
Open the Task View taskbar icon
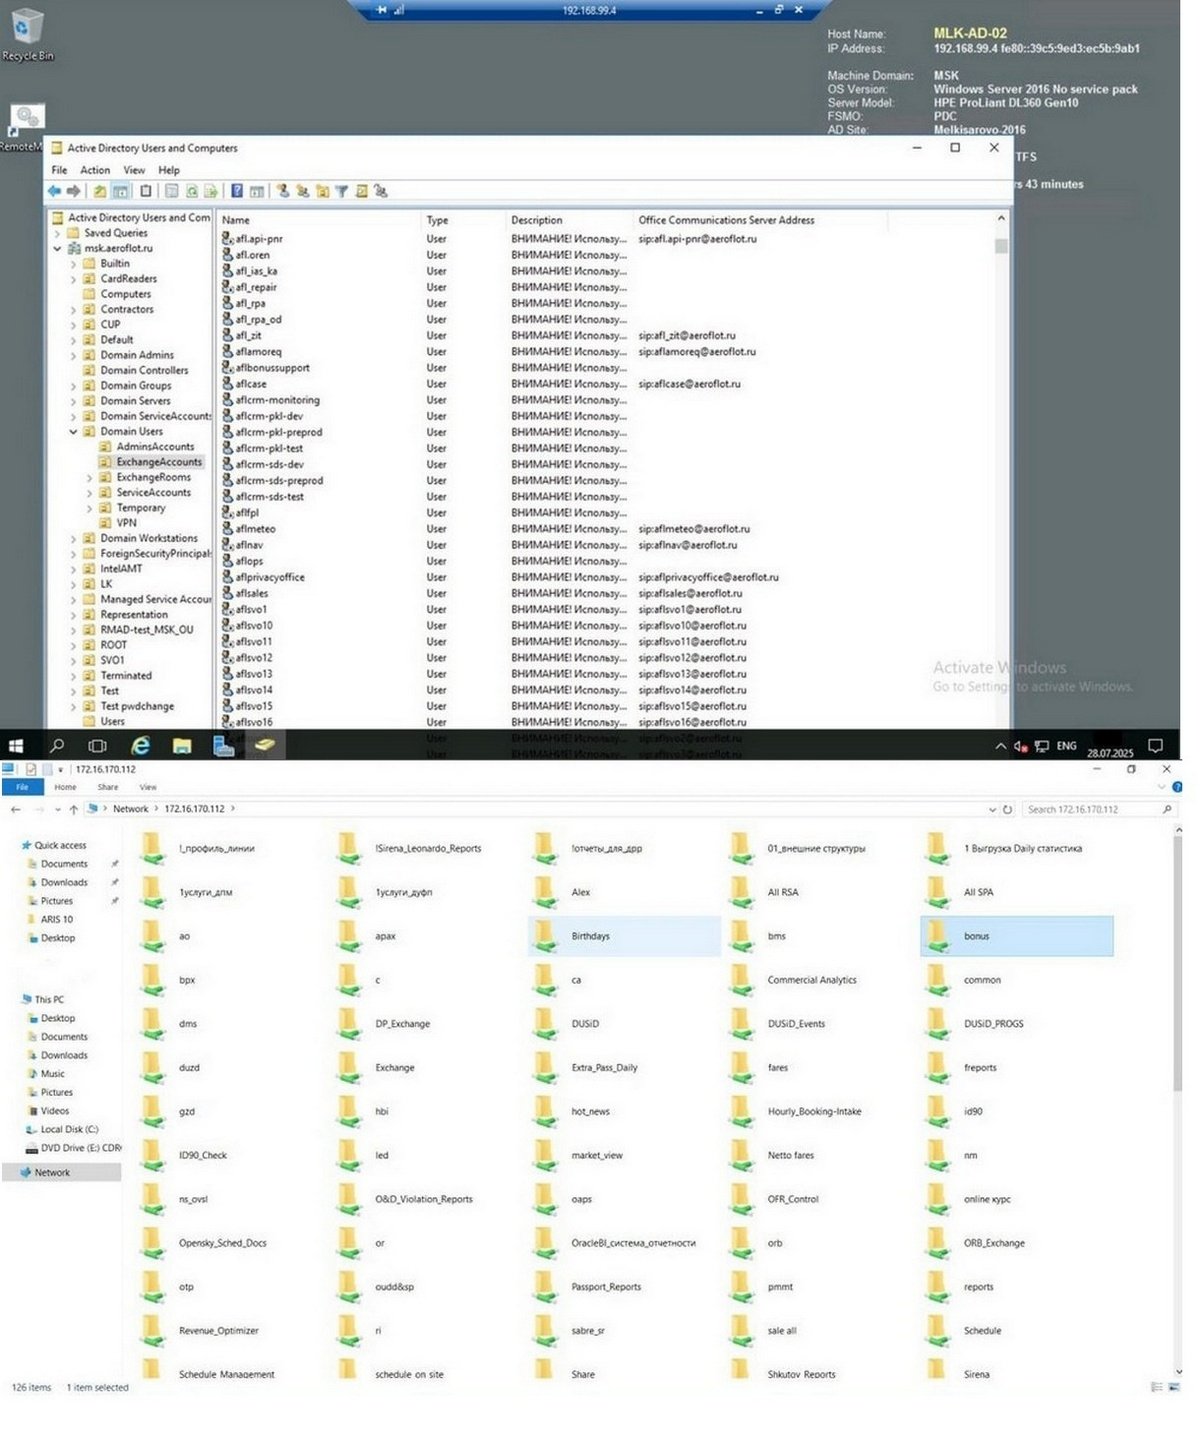coord(97,746)
